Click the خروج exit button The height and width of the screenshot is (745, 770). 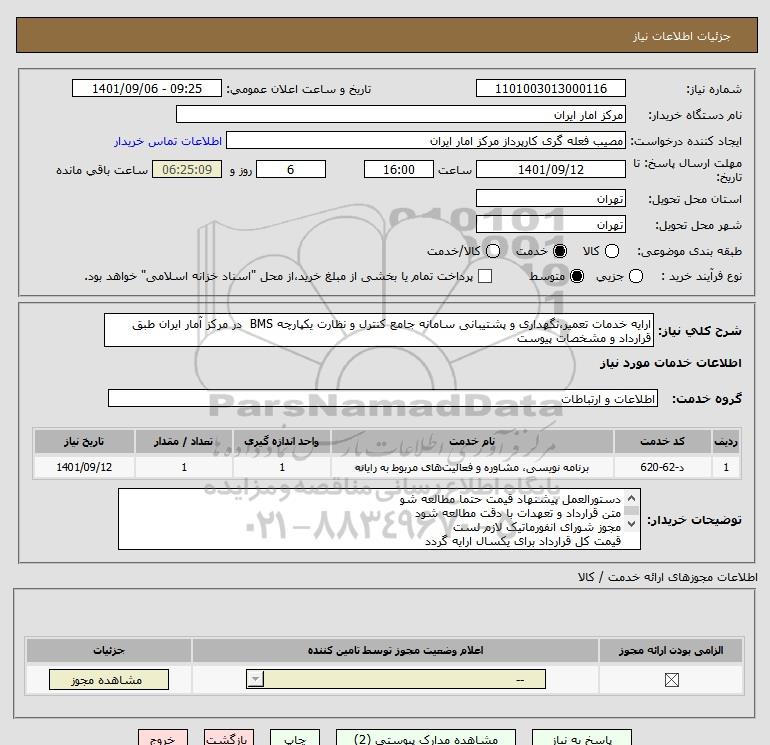[163, 738]
